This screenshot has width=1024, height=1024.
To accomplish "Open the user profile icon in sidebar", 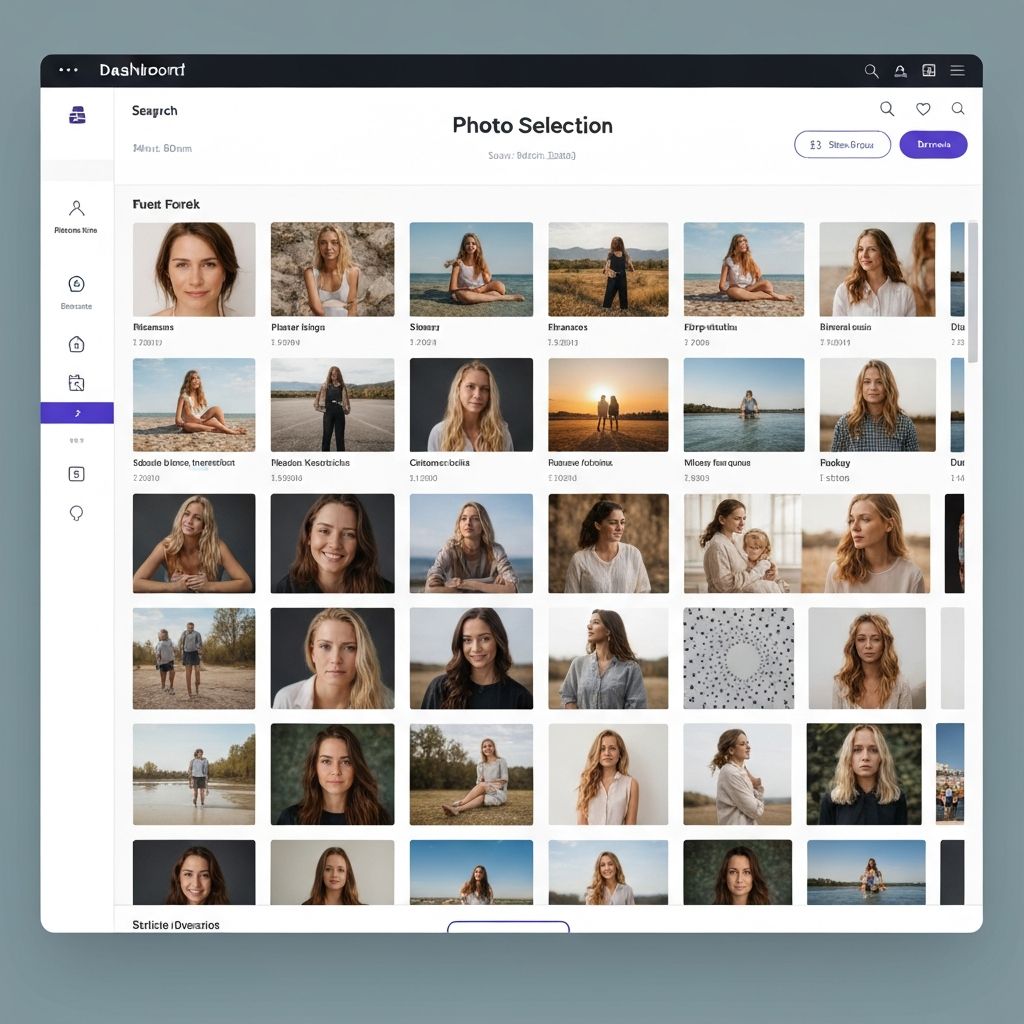I will 76,208.
